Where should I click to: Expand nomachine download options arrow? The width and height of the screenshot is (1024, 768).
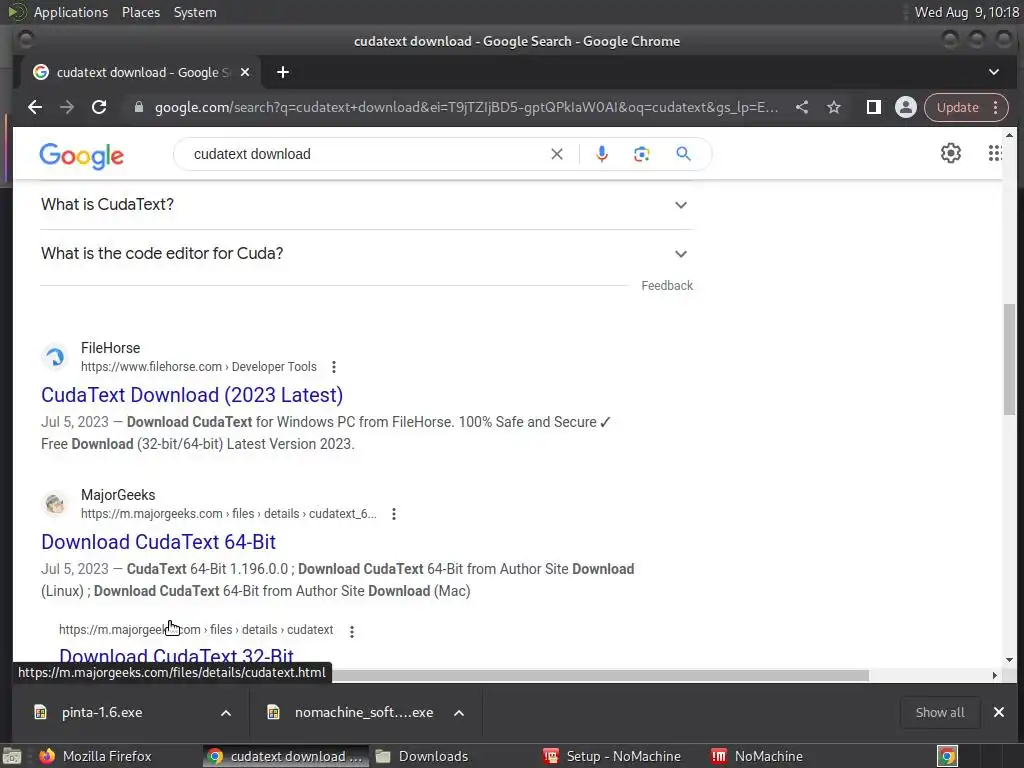(459, 712)
